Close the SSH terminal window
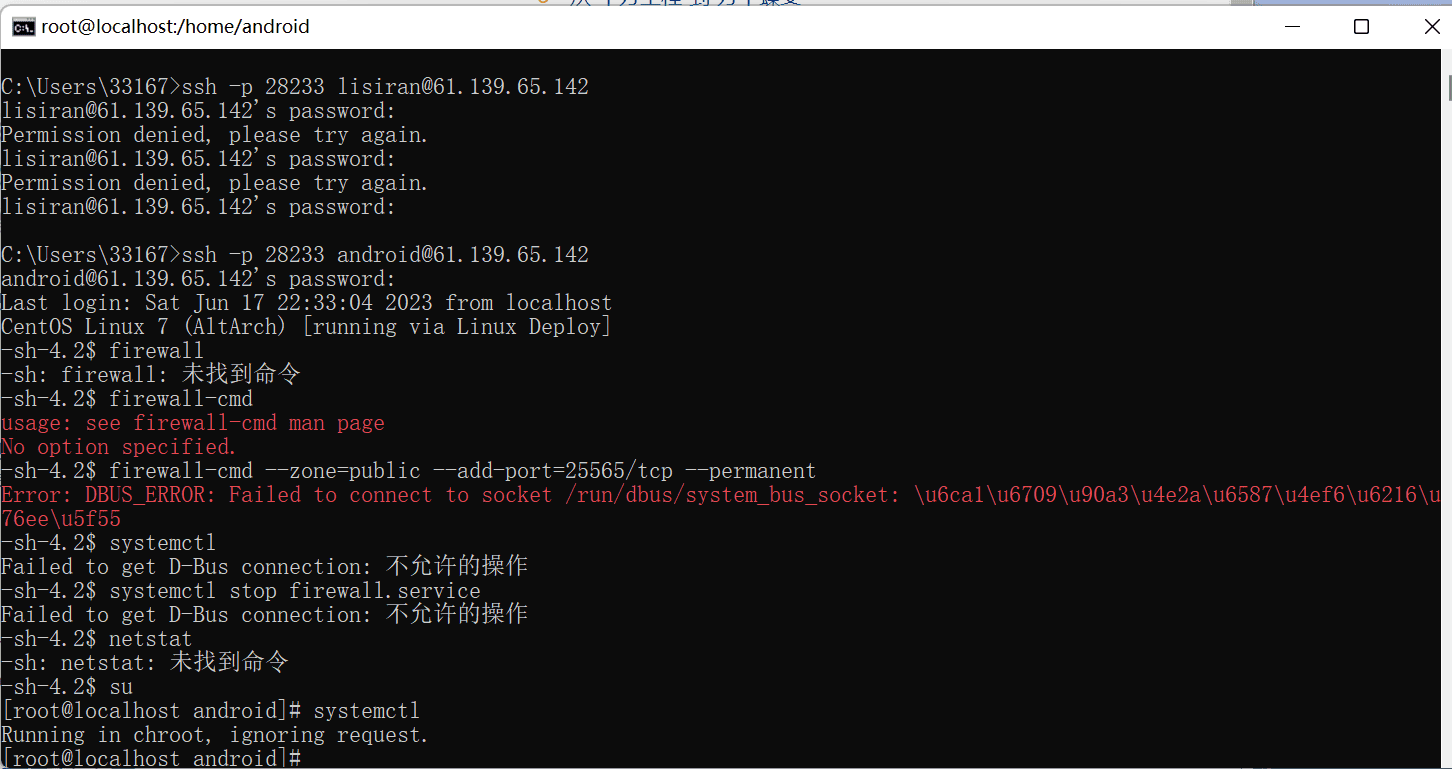 pos(1431,27)
